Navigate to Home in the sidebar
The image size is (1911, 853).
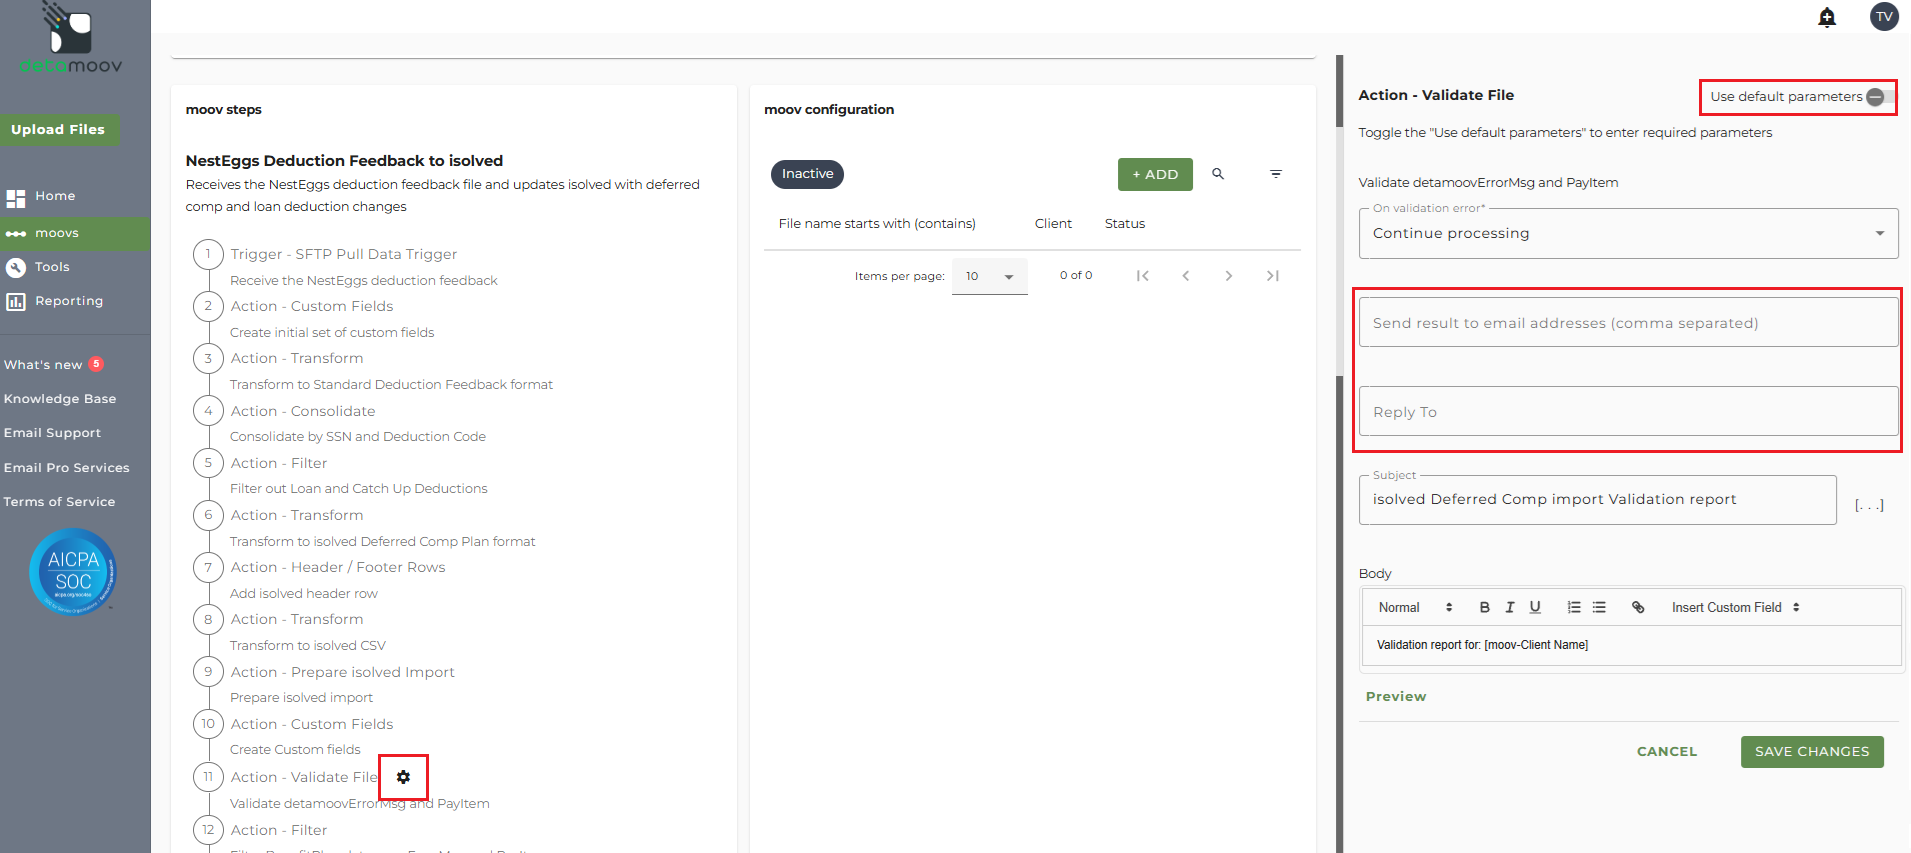click(x=55, y=196)
